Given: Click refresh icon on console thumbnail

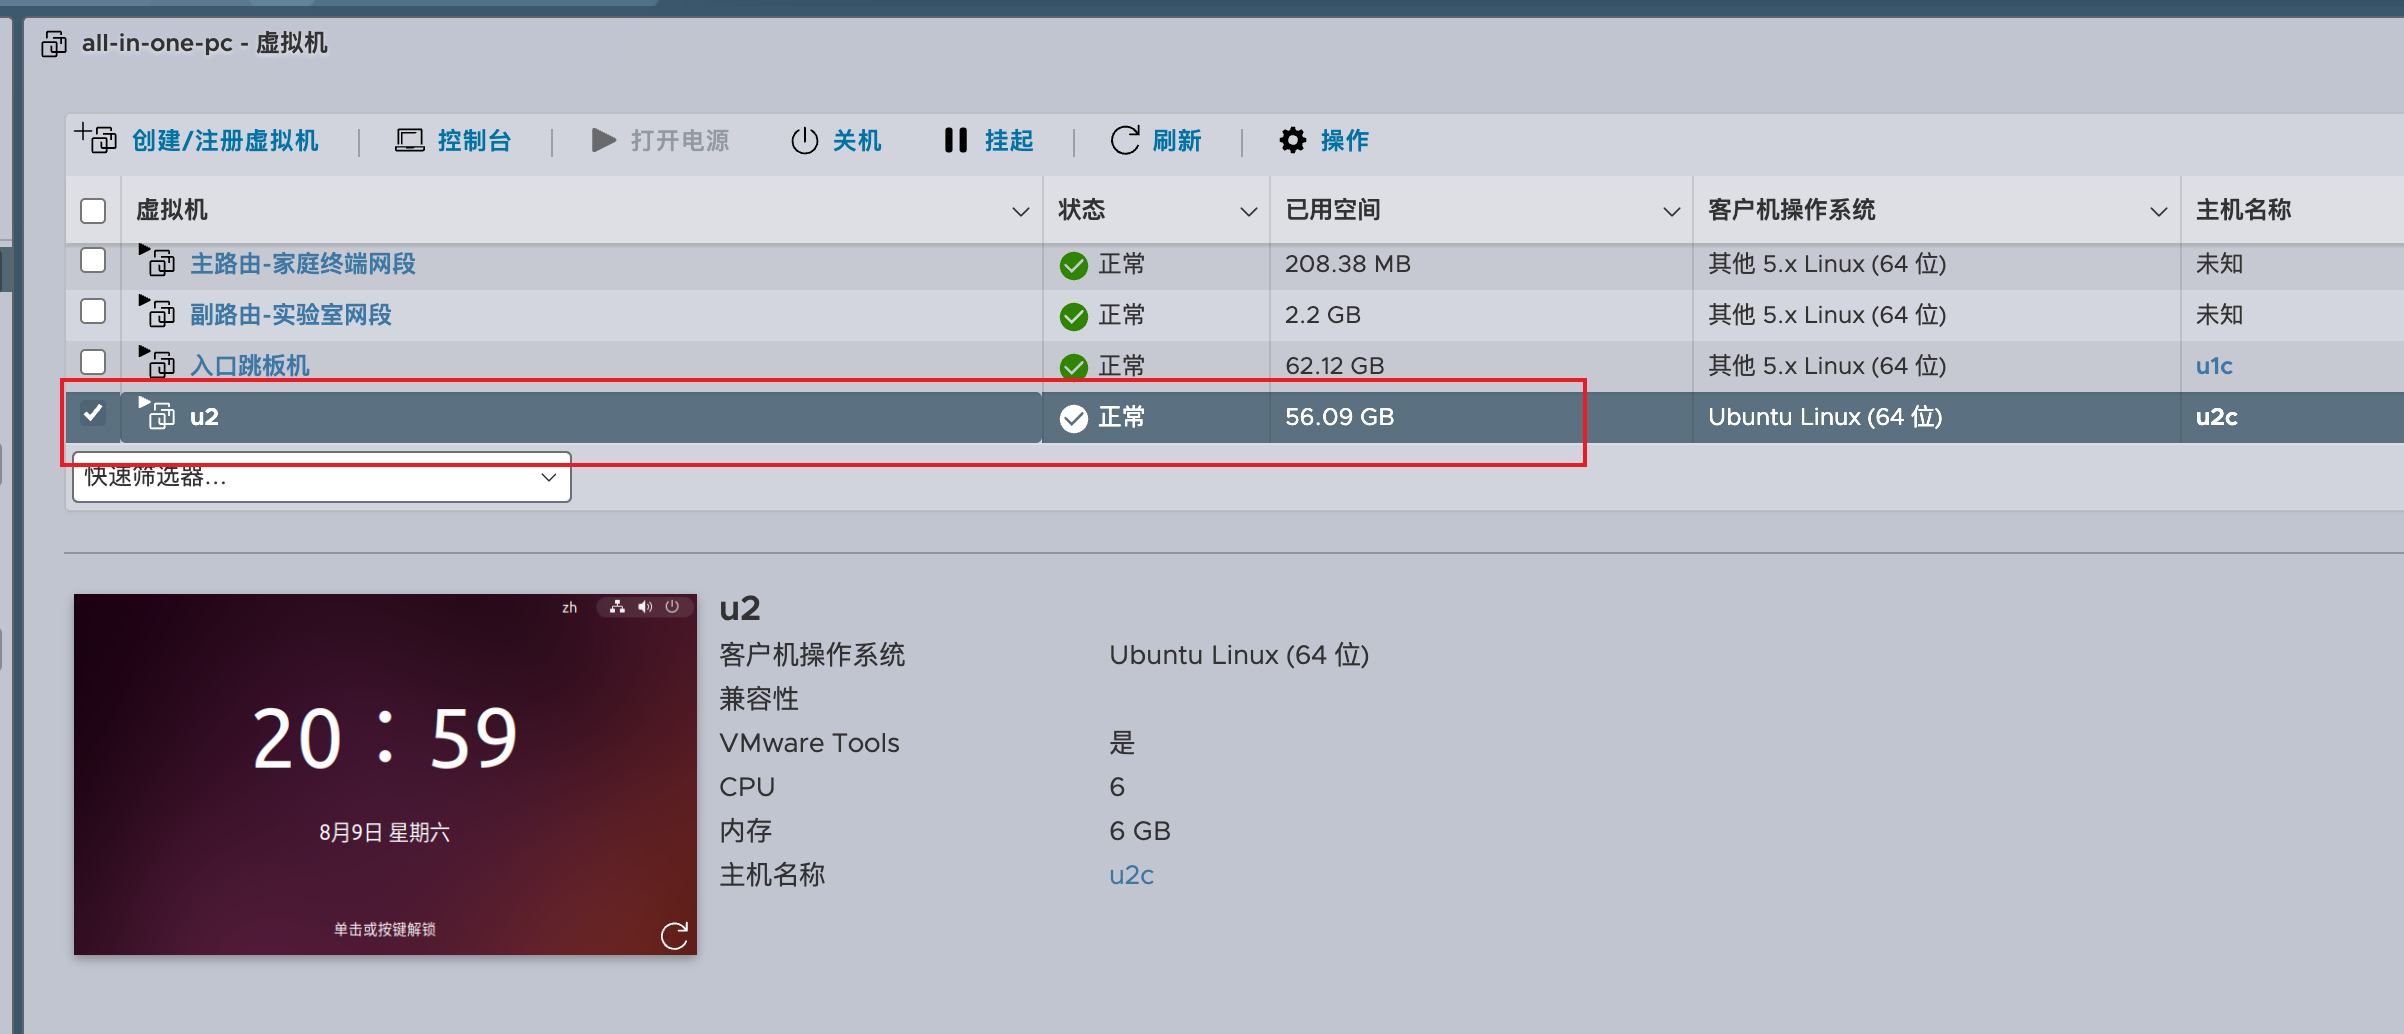Looking at the screenshot, I should click(674, 935).
